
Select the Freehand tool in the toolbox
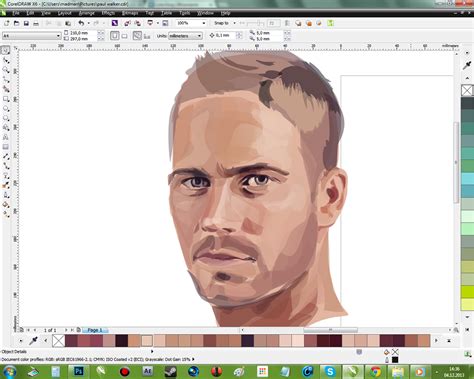(6, 80)
